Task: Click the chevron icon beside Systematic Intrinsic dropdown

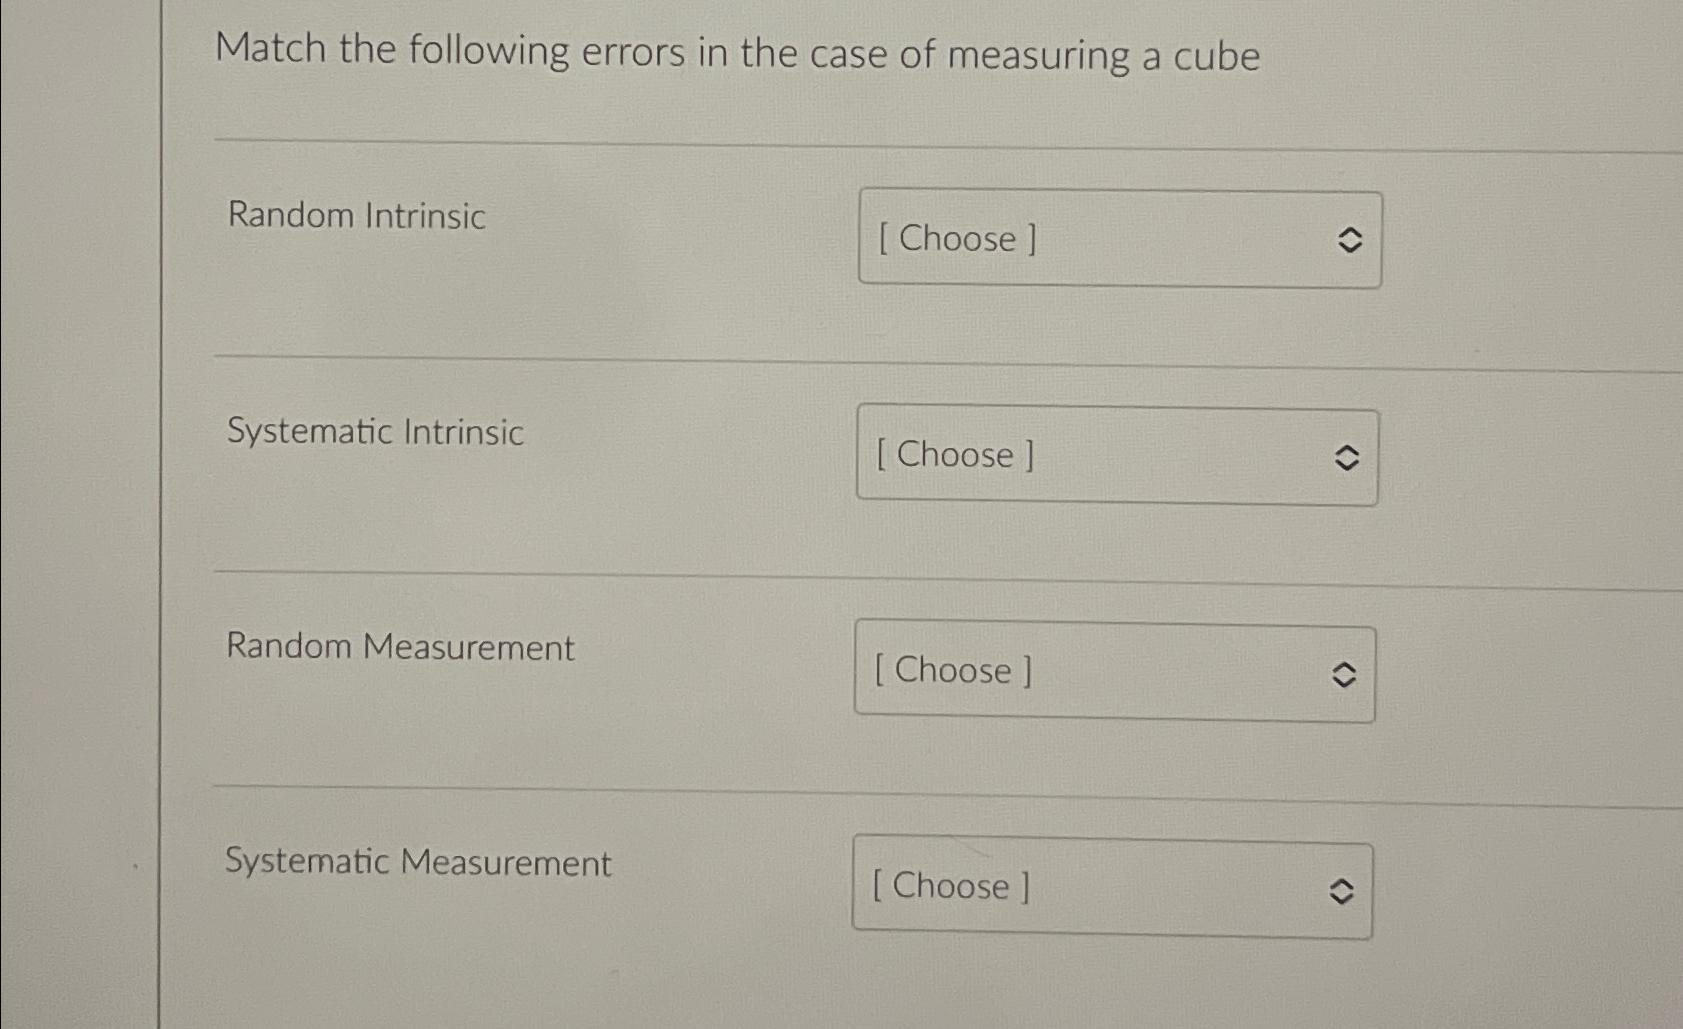Action: pyautogui.click(x=1348, y=457)
